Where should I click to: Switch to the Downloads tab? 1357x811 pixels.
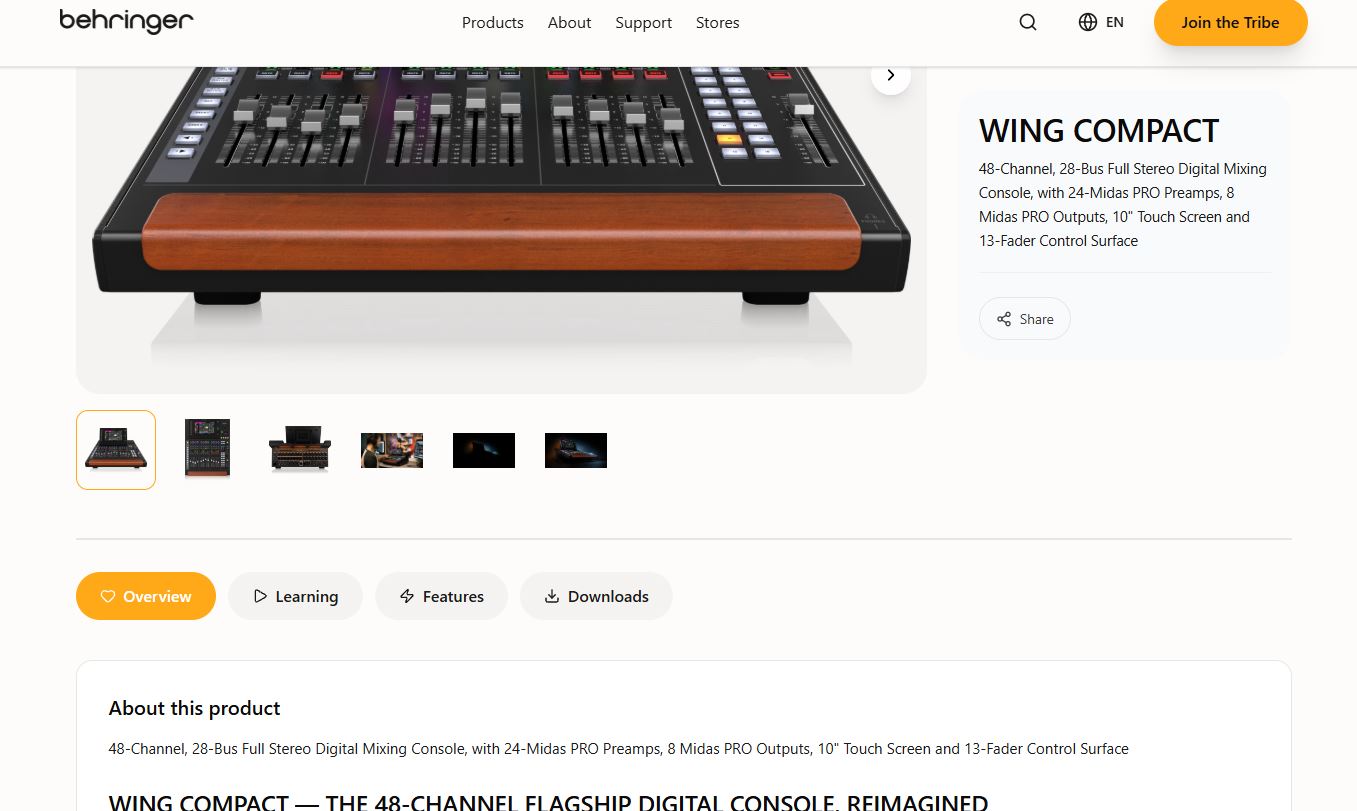point(596,596)
